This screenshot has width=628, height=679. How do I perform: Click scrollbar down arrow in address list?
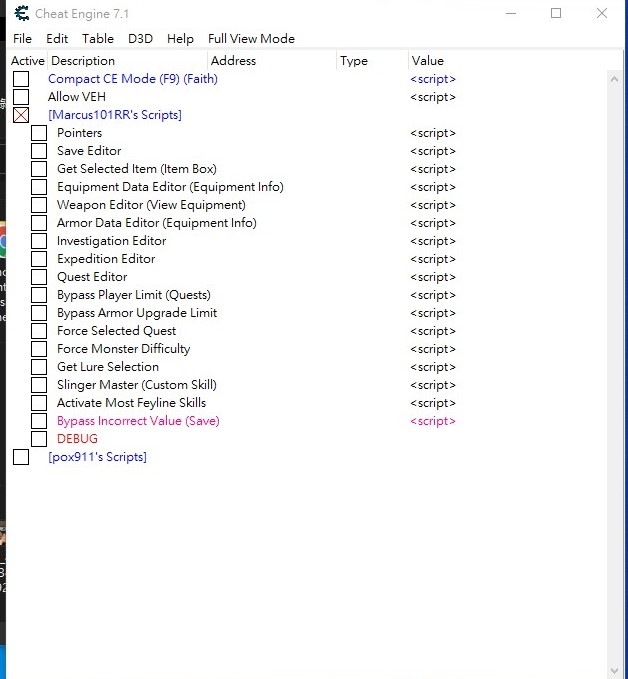tap(614, 671)
